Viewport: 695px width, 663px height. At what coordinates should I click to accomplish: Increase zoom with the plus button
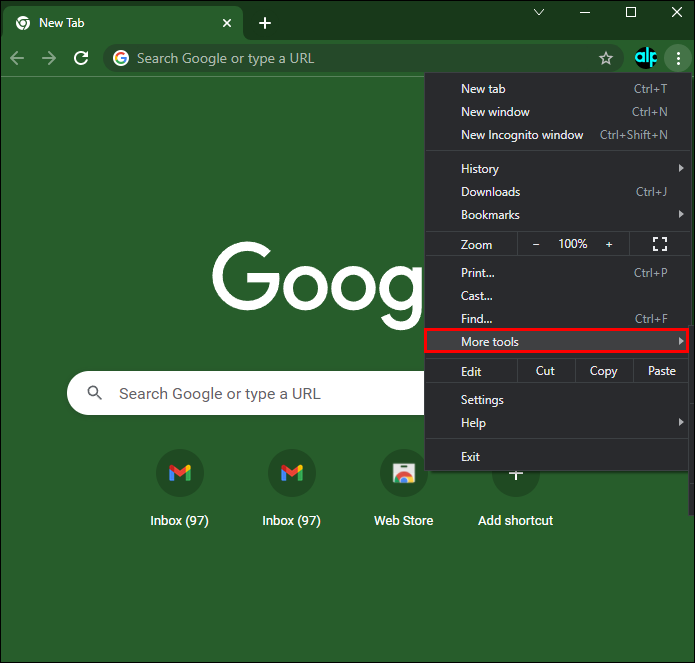[x=609, y=244]
